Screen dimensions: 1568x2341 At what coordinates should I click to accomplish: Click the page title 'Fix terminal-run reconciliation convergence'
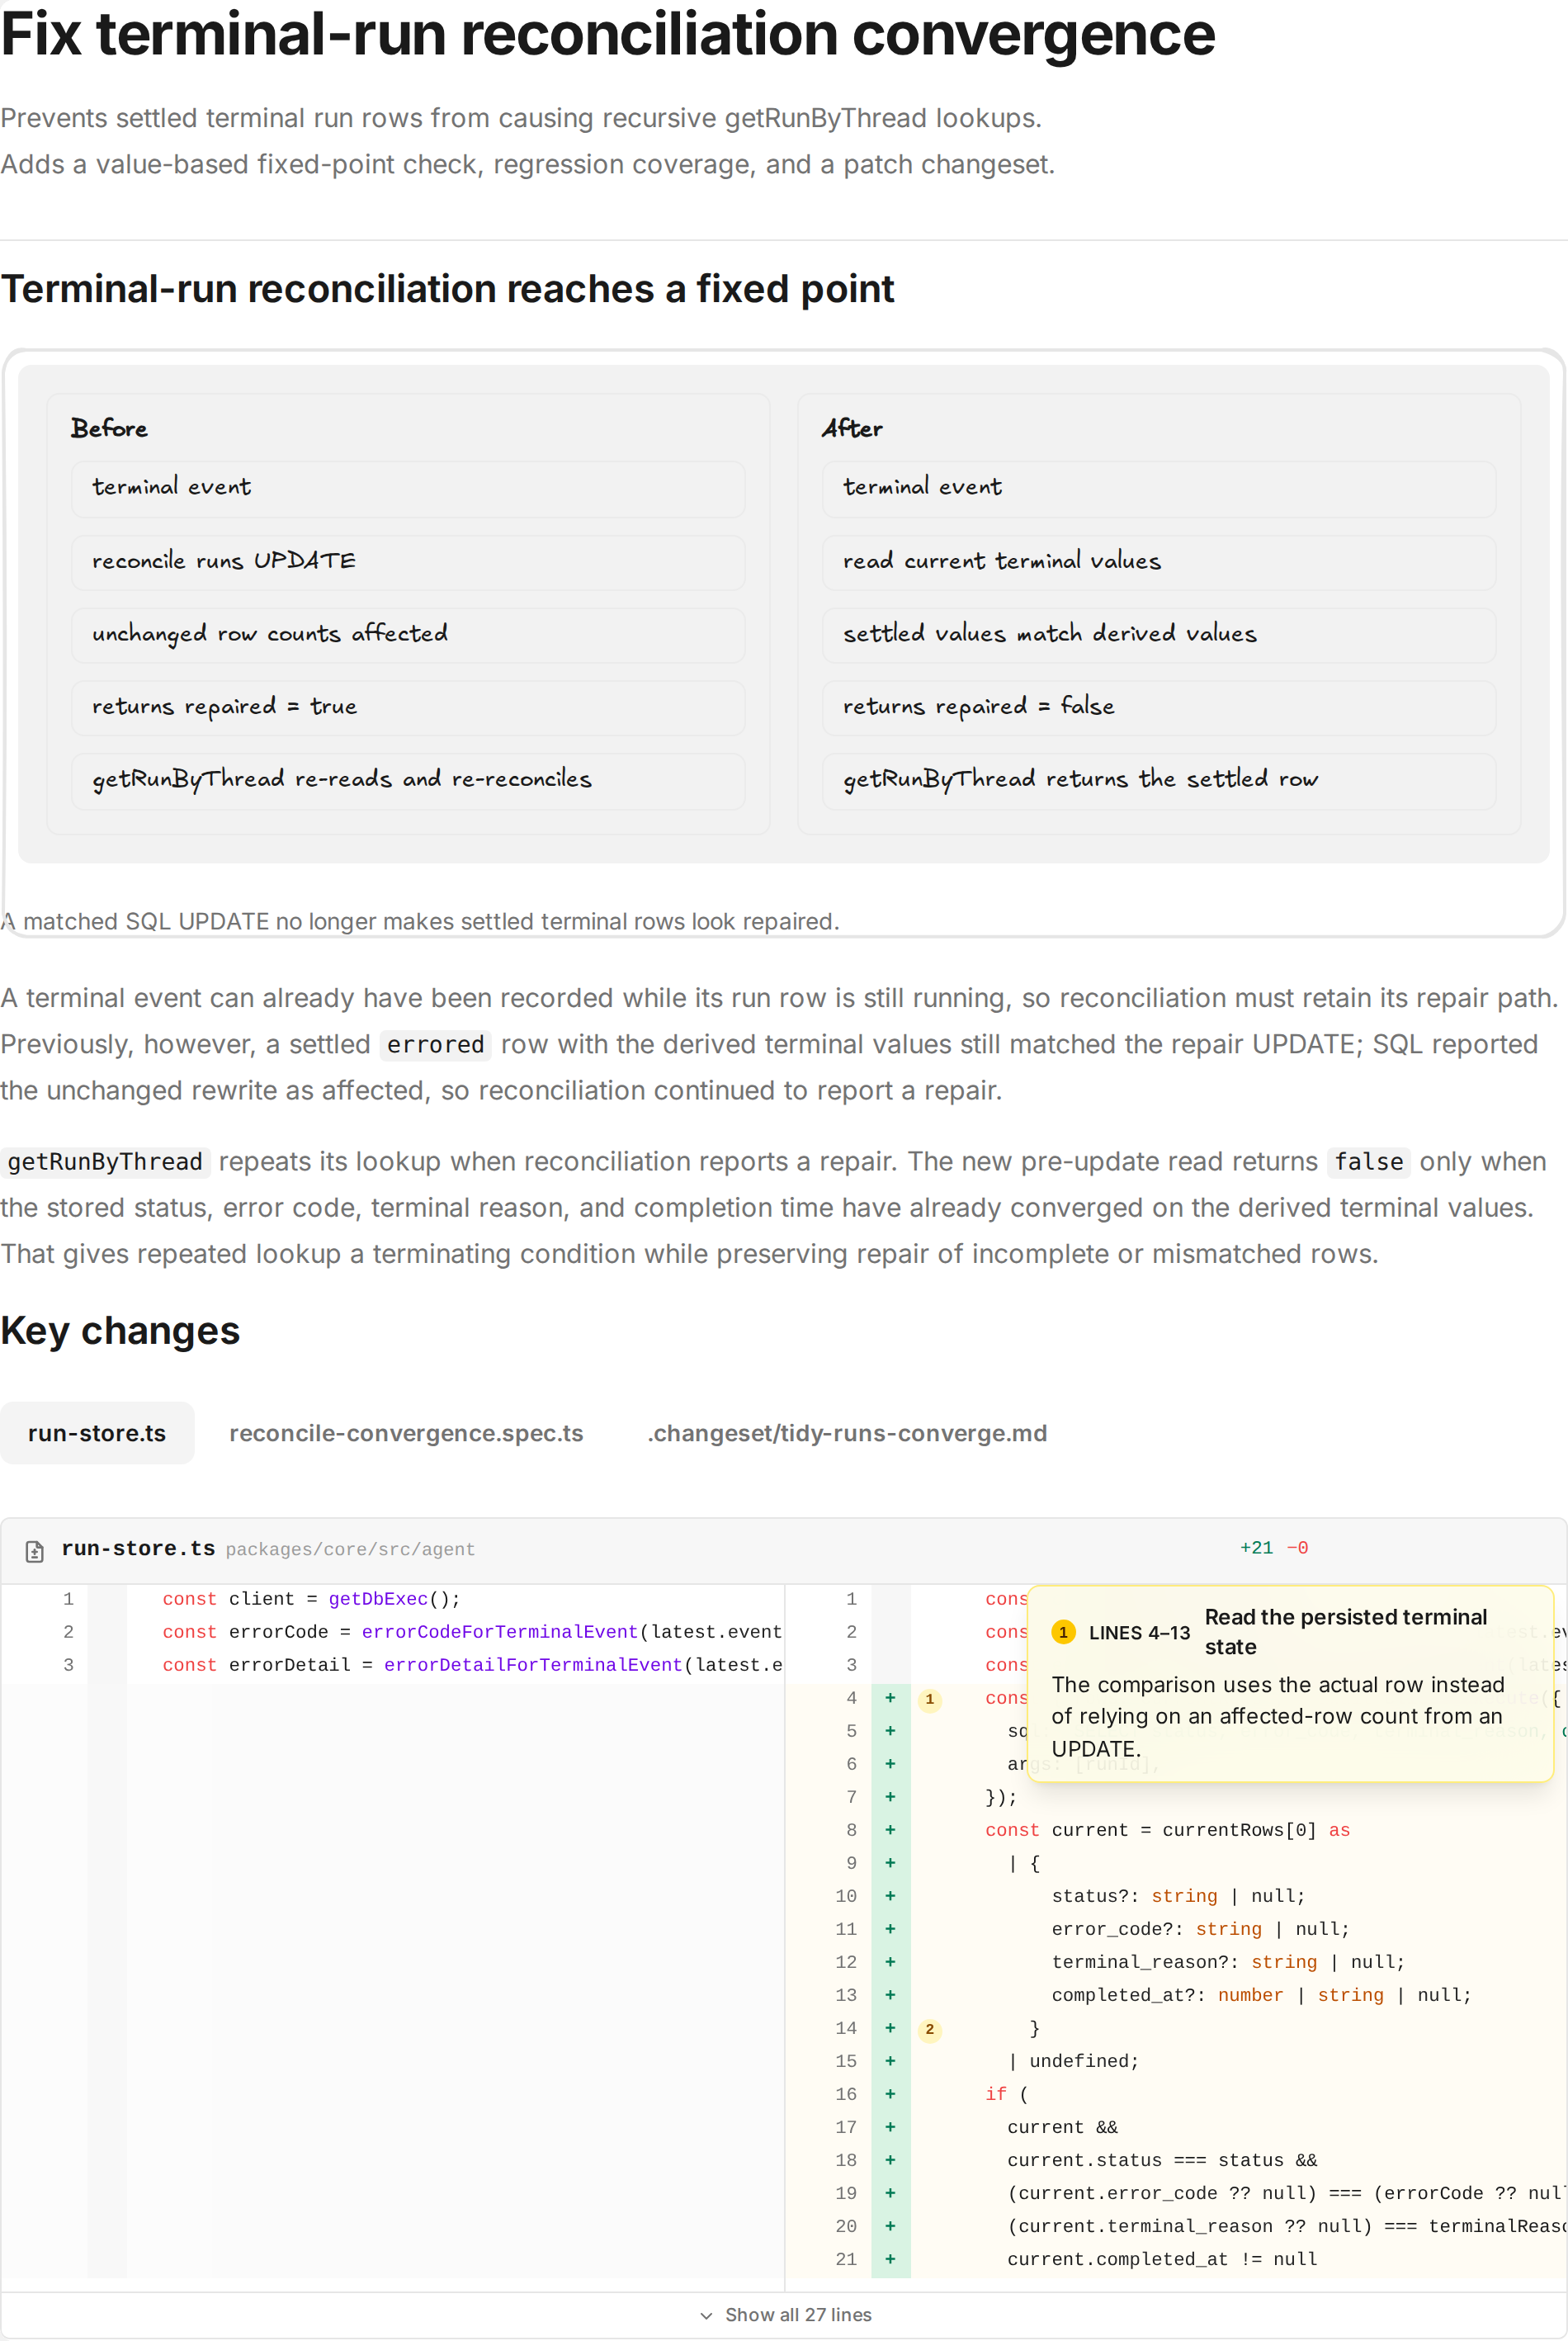pos(608,34)
